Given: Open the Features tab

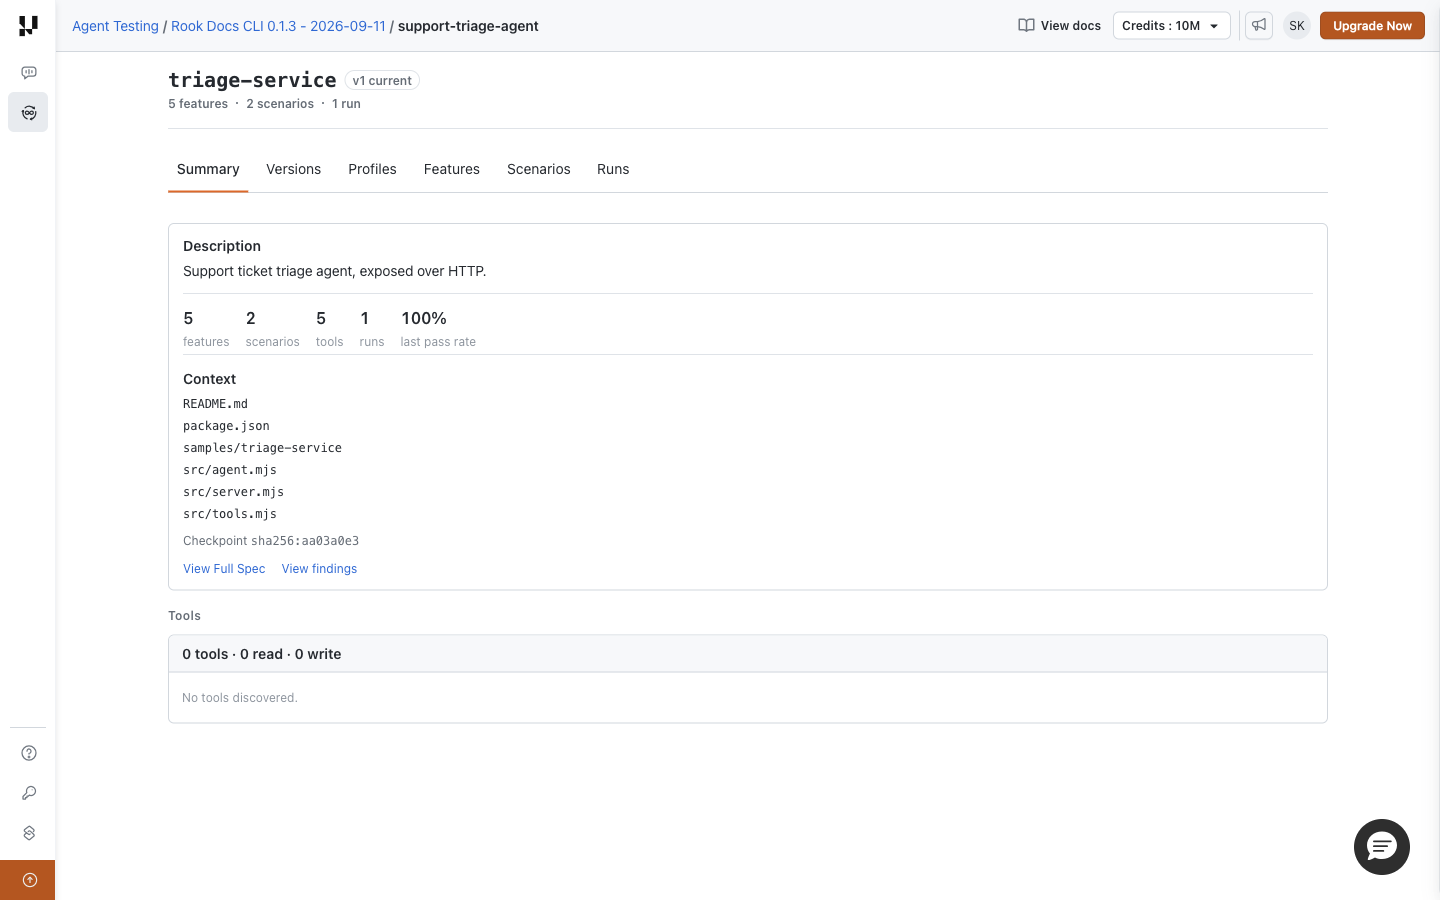Looking at the screenshot, I should click(x=452, y=169).
